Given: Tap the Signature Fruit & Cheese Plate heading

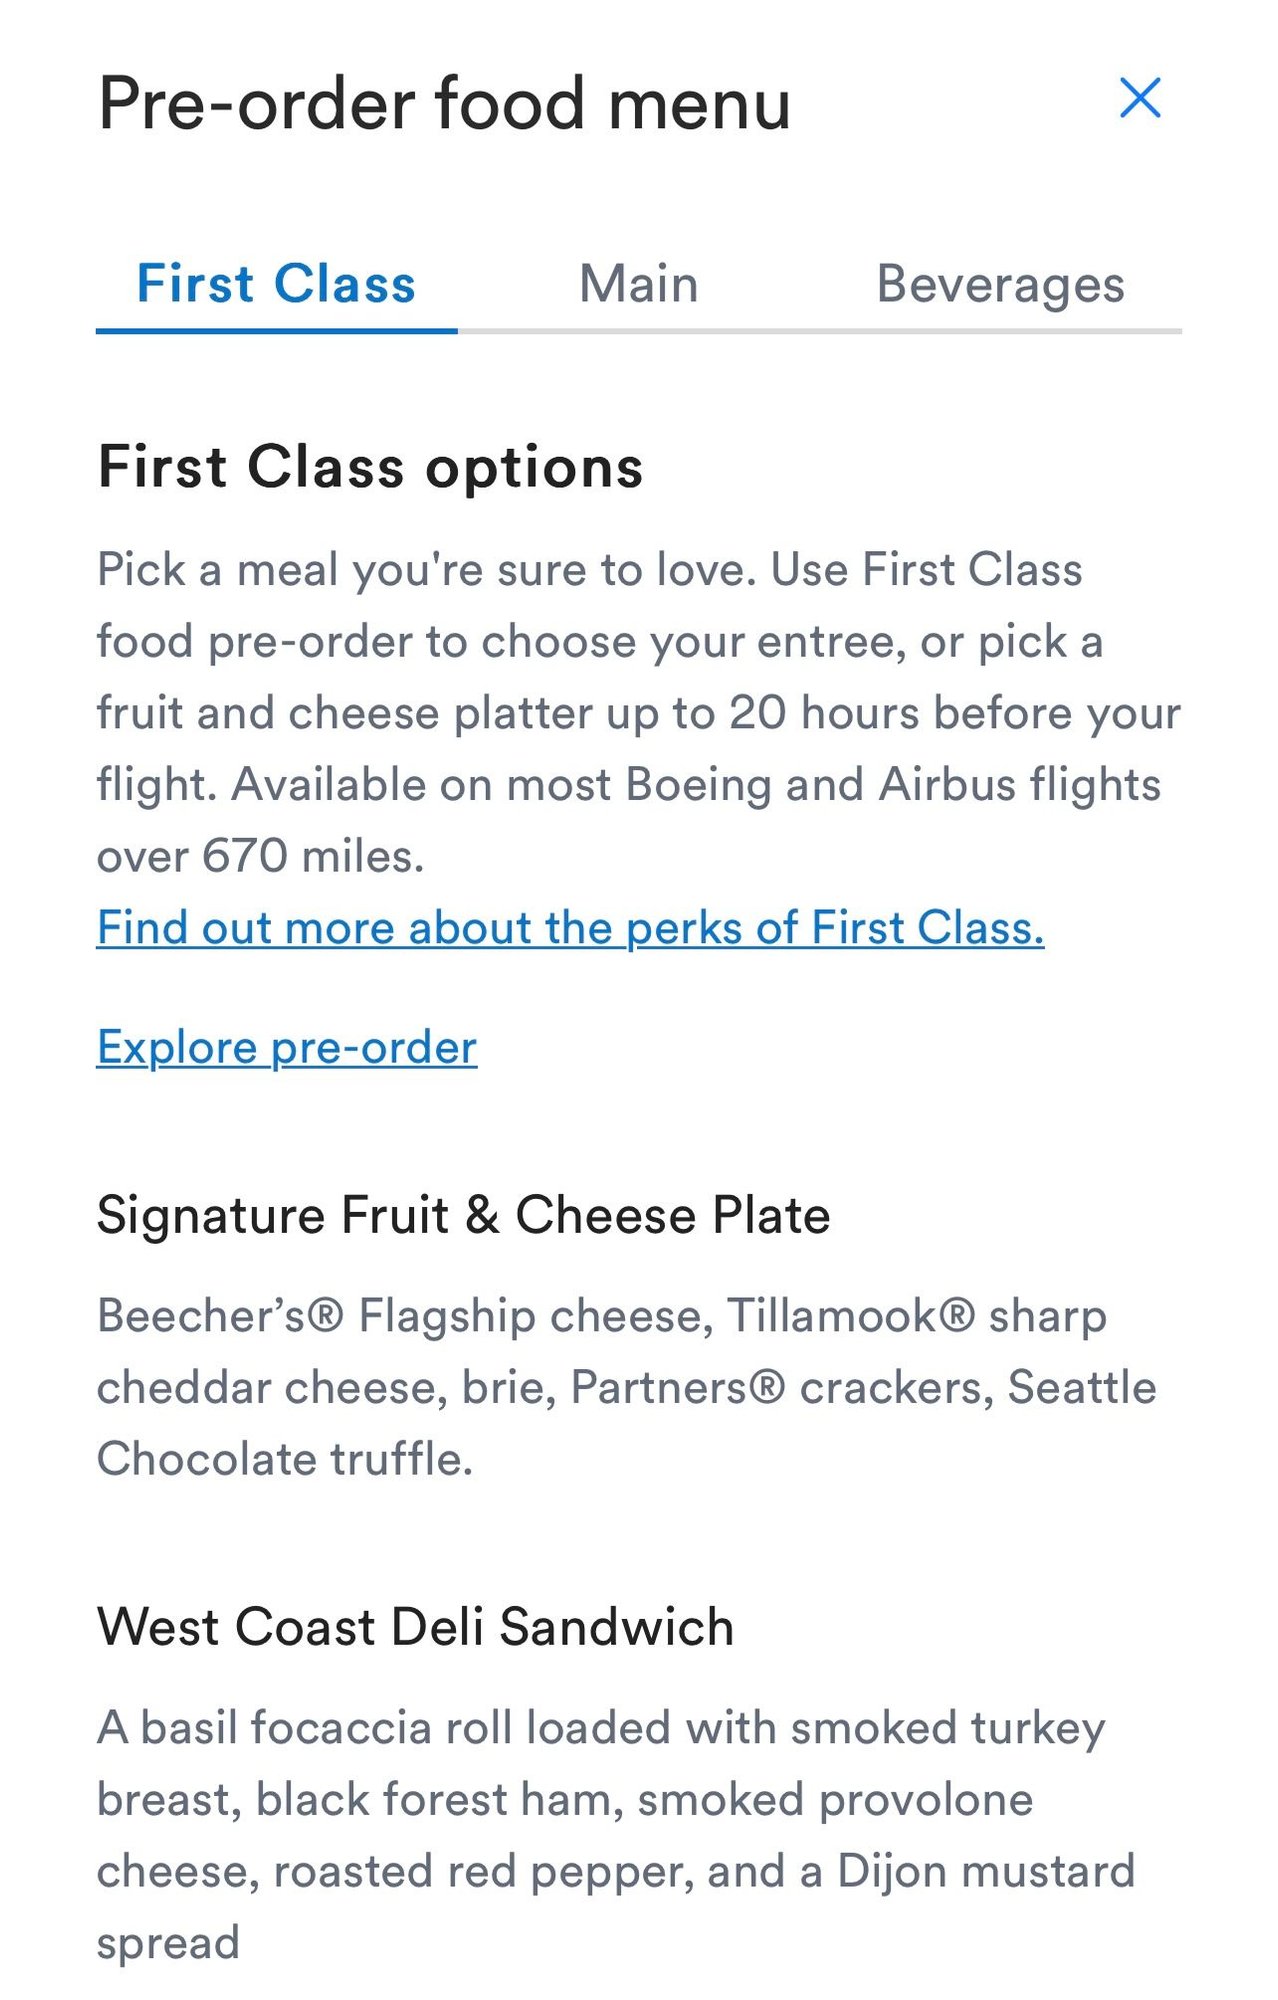Looking at the screenshot, I should point(463,1215).
